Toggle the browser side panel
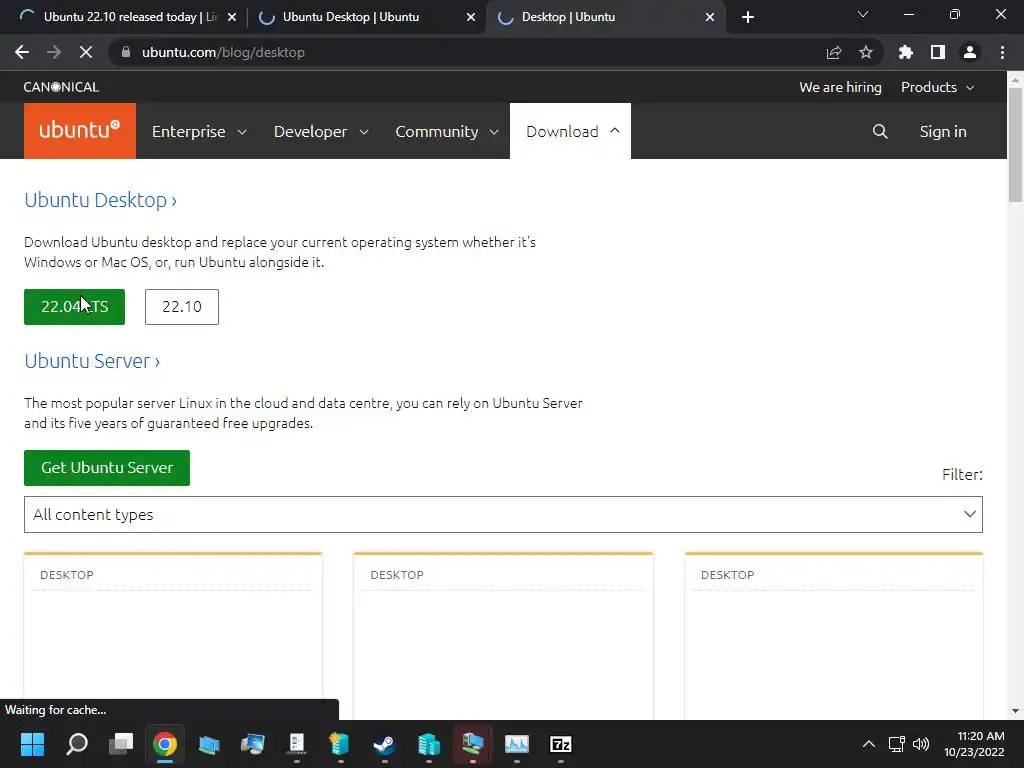The width and height of the screenshot is (1024, 768). pos(938,52)
